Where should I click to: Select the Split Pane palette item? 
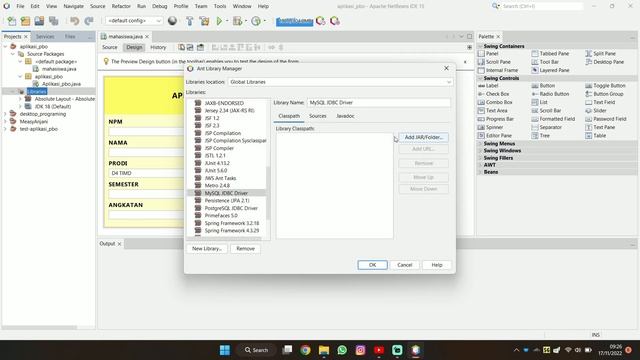(600, 53)
